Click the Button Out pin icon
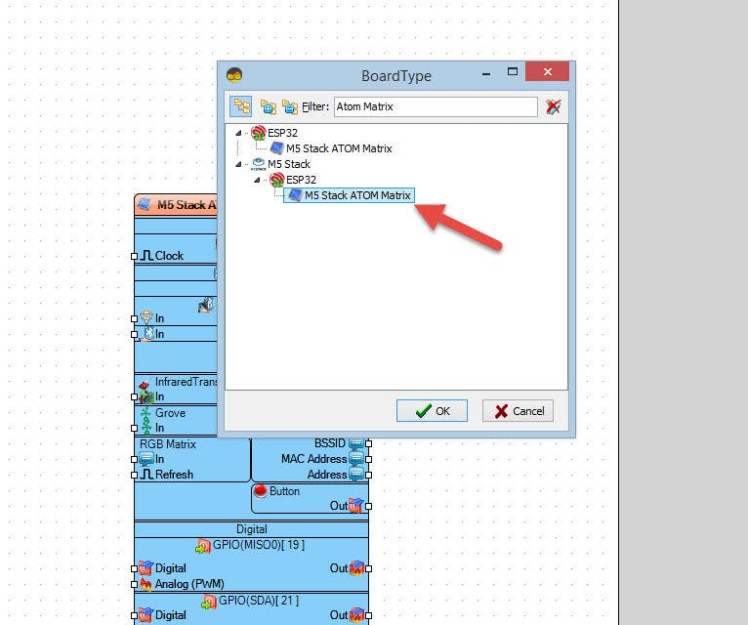 pyautogui.click(x=356, y=506)
